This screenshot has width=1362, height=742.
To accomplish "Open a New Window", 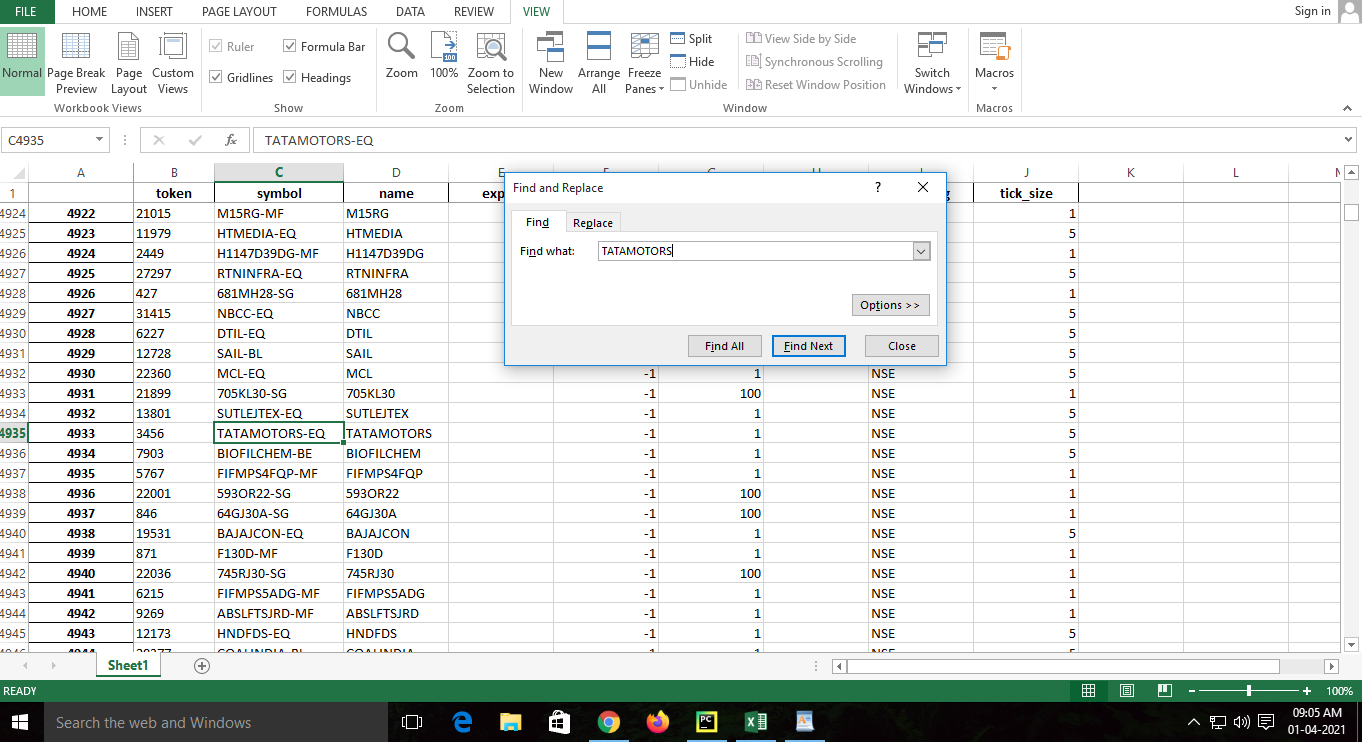I will [551, 61].
